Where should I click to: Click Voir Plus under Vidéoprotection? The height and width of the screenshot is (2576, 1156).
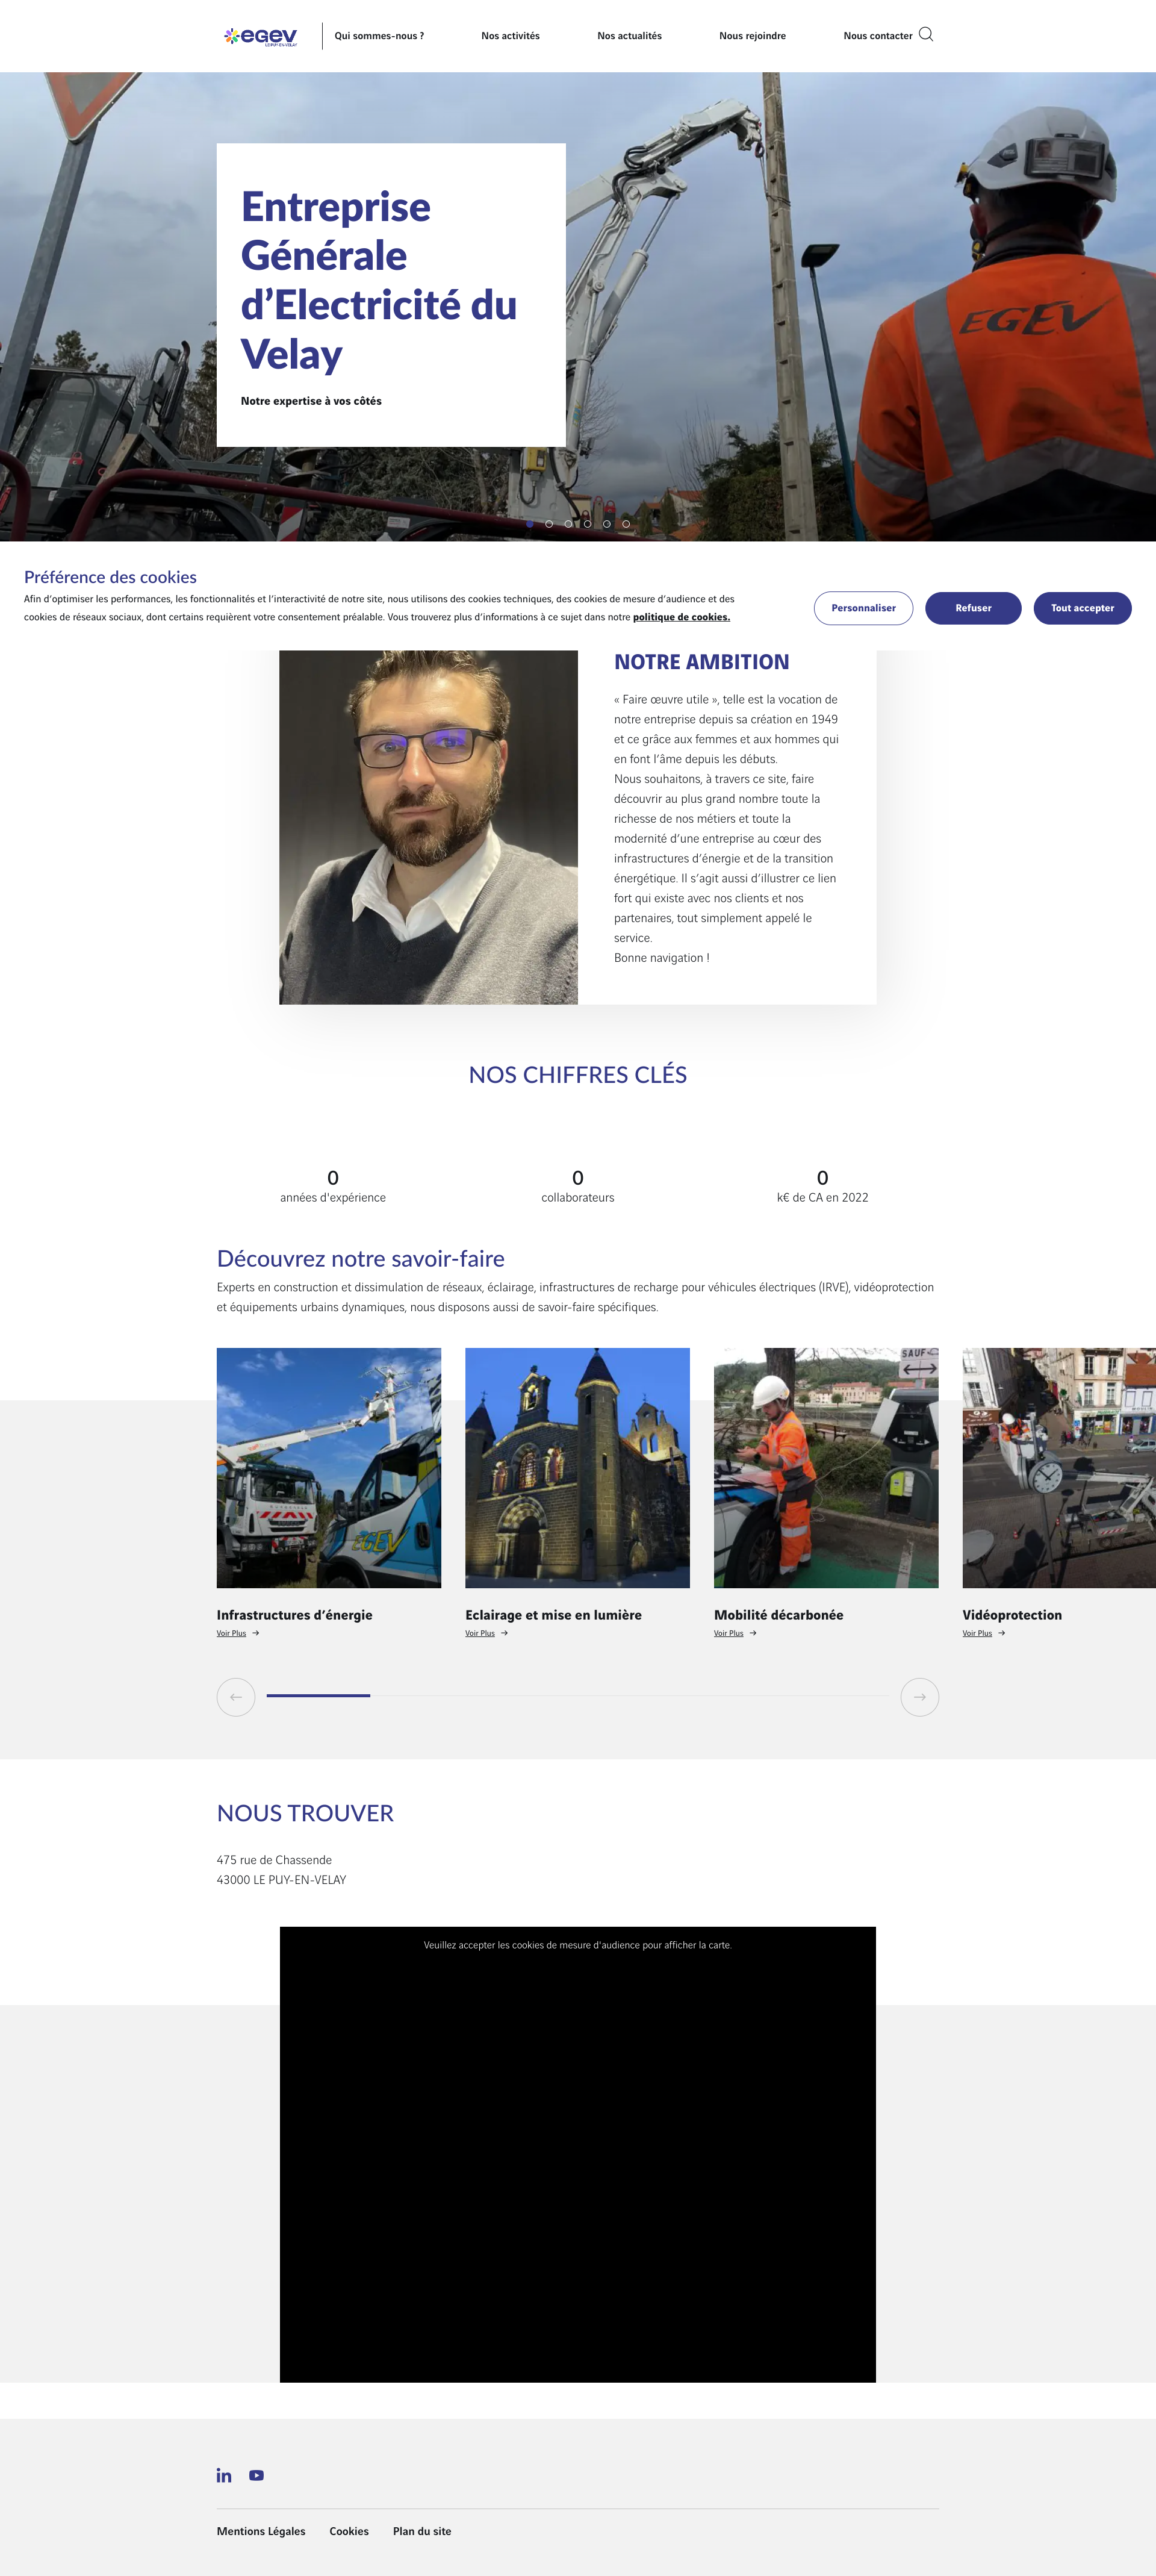(977, 1633)
